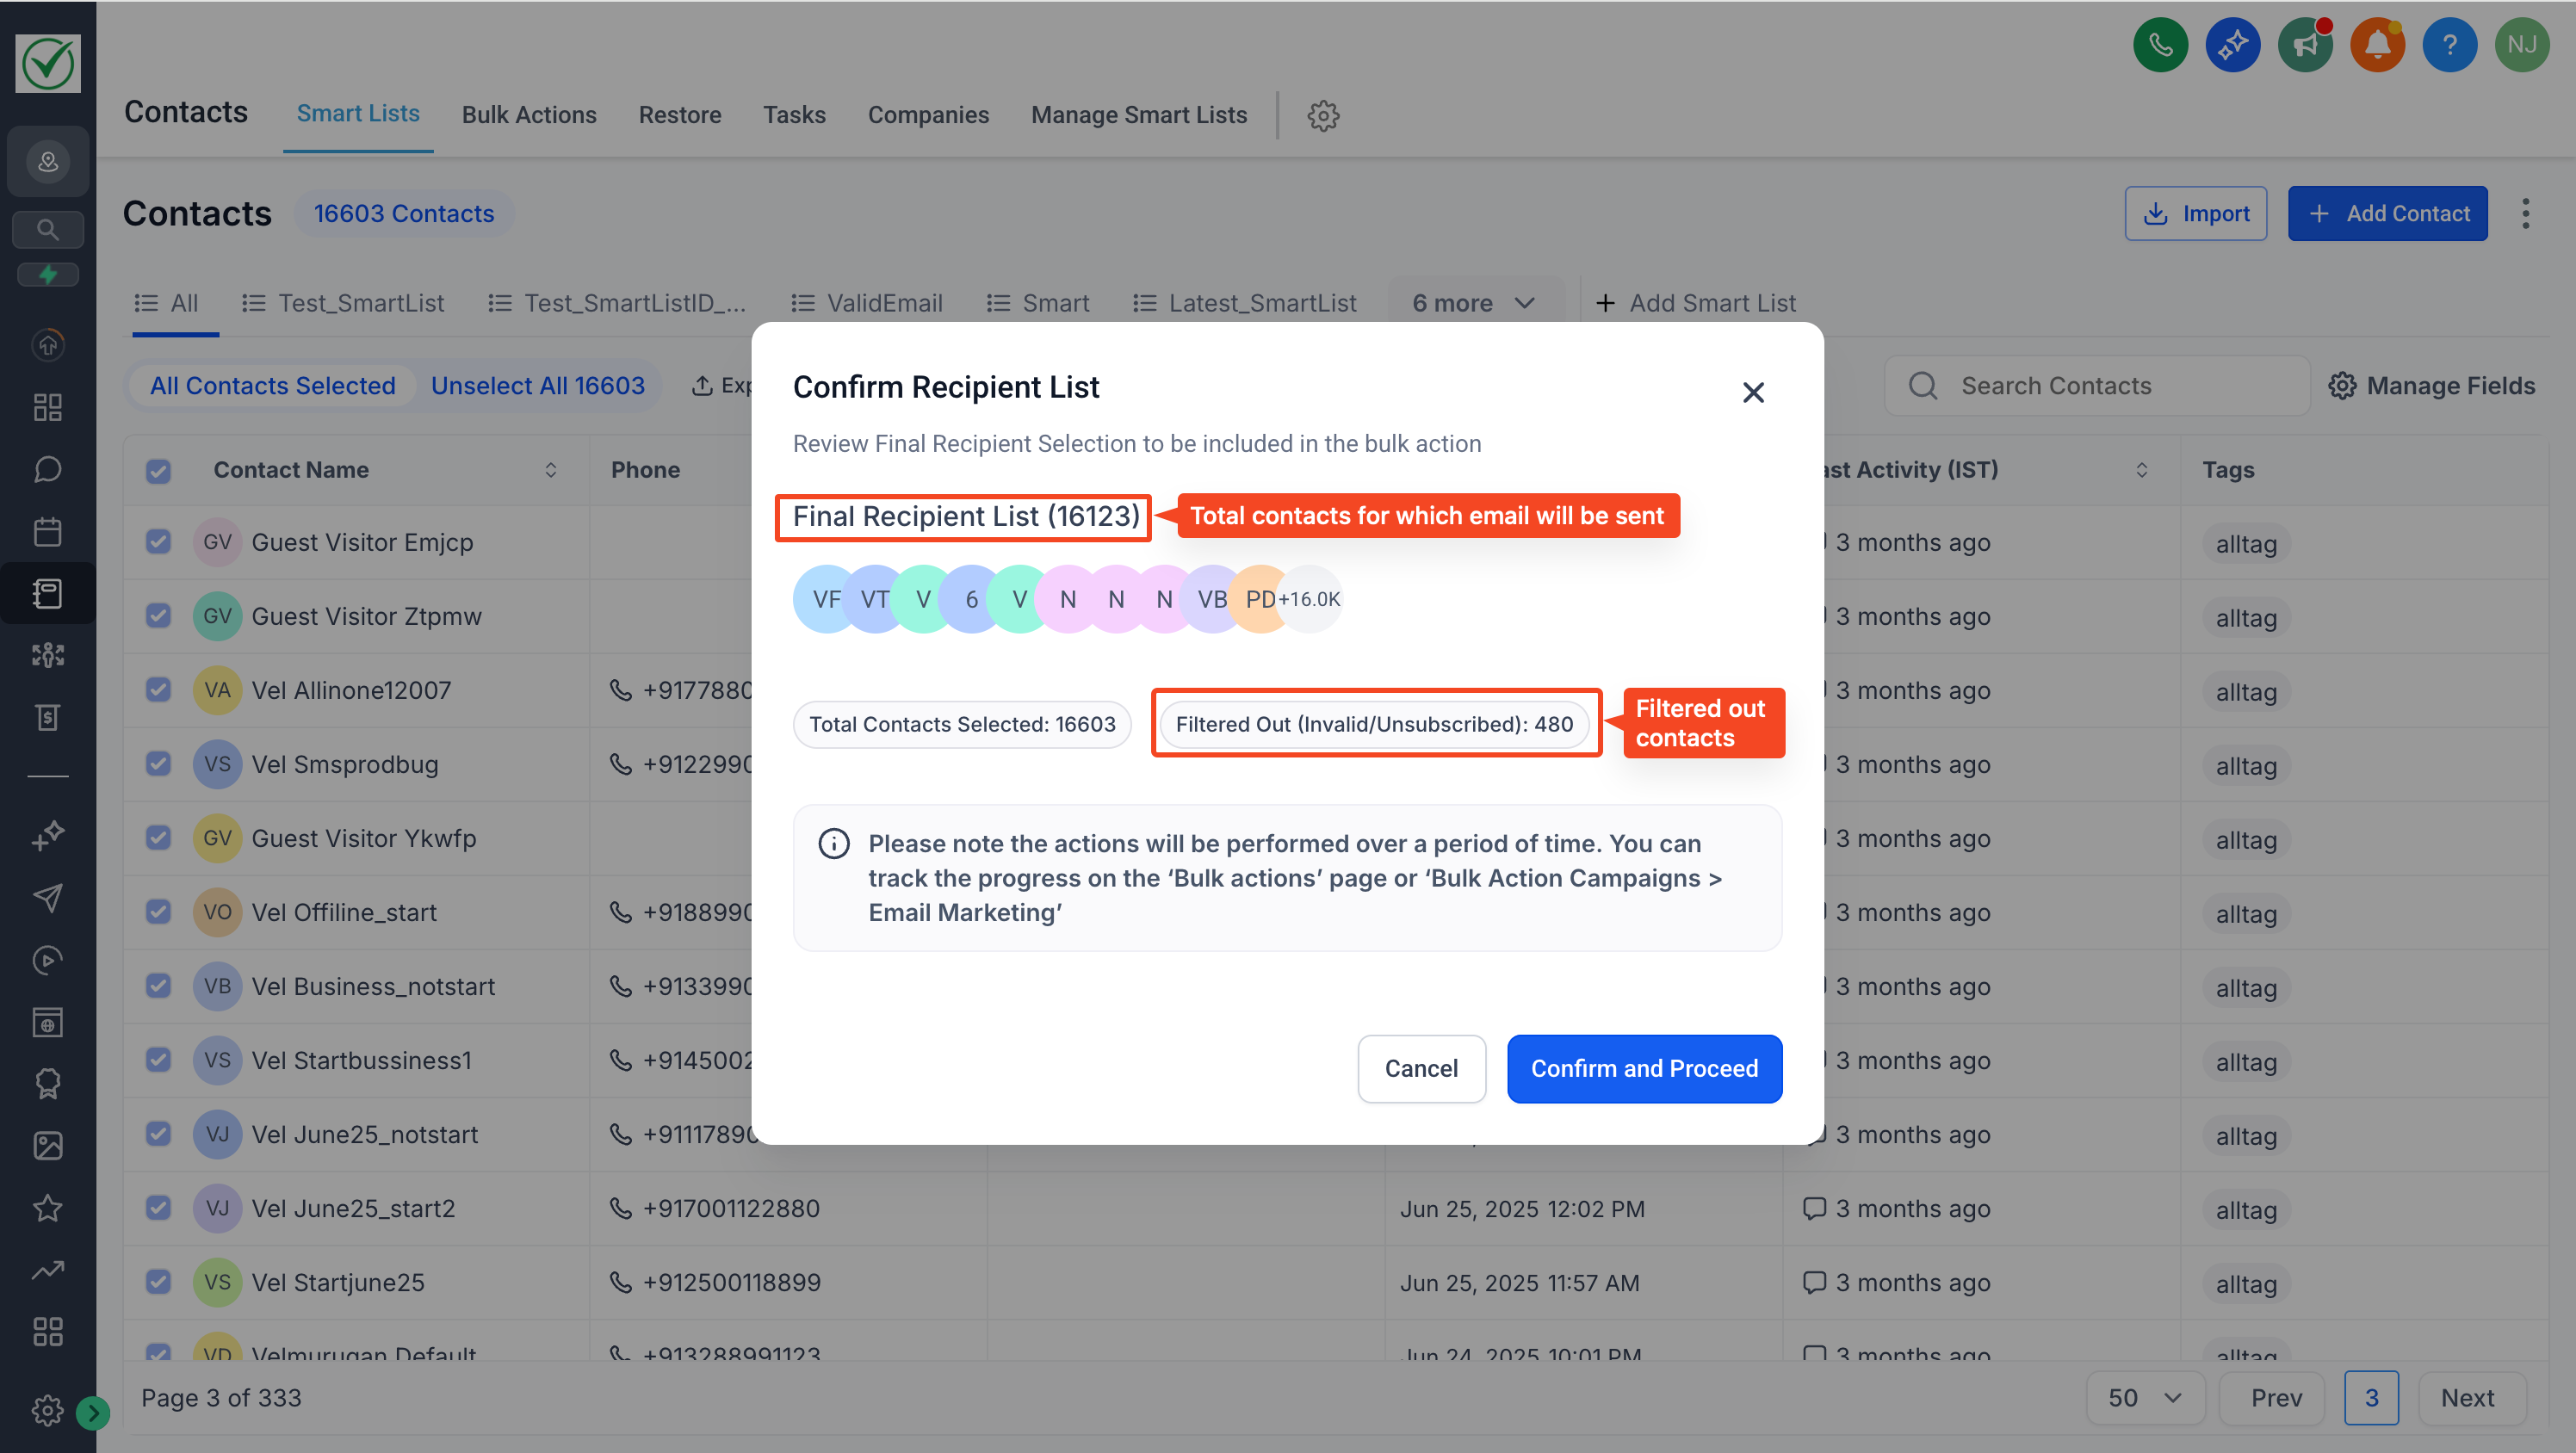Open the notifications bell icon
Image resolution: width=2576 pixels, height=1453 pixels.
point(2377,45)
